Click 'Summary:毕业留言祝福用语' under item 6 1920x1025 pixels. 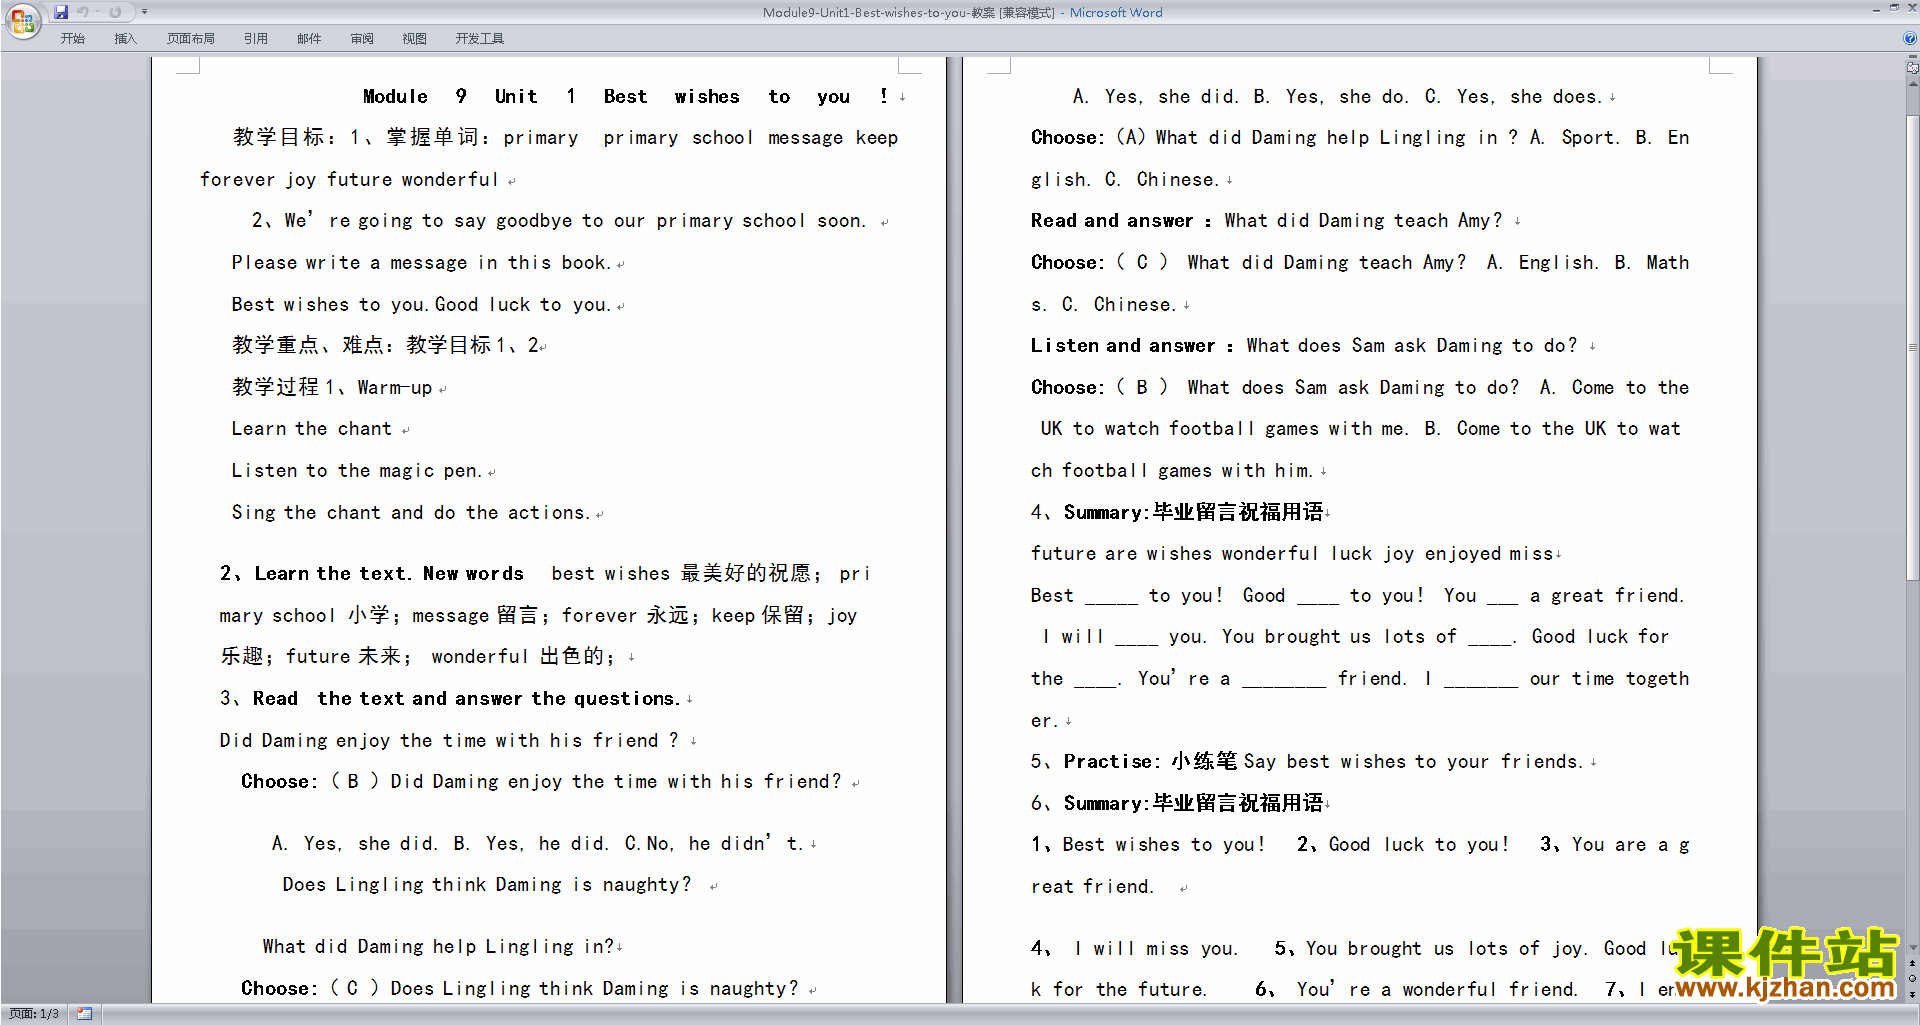click(x=1194, y=803)
